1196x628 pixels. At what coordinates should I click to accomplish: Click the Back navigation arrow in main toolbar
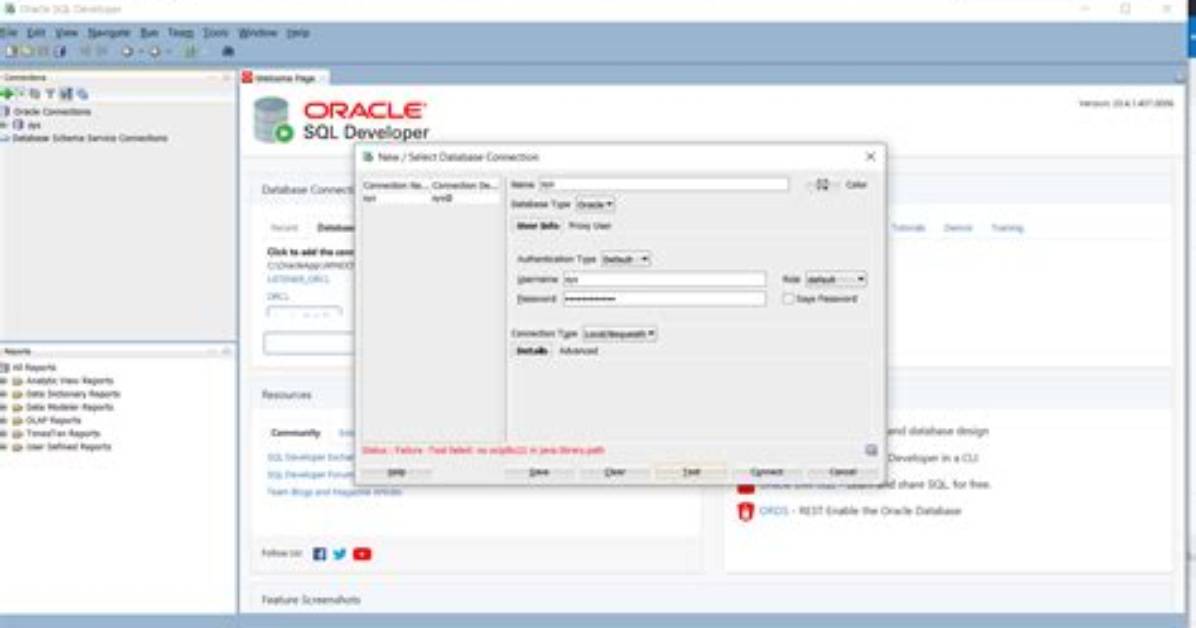click(x=127, y=51)
